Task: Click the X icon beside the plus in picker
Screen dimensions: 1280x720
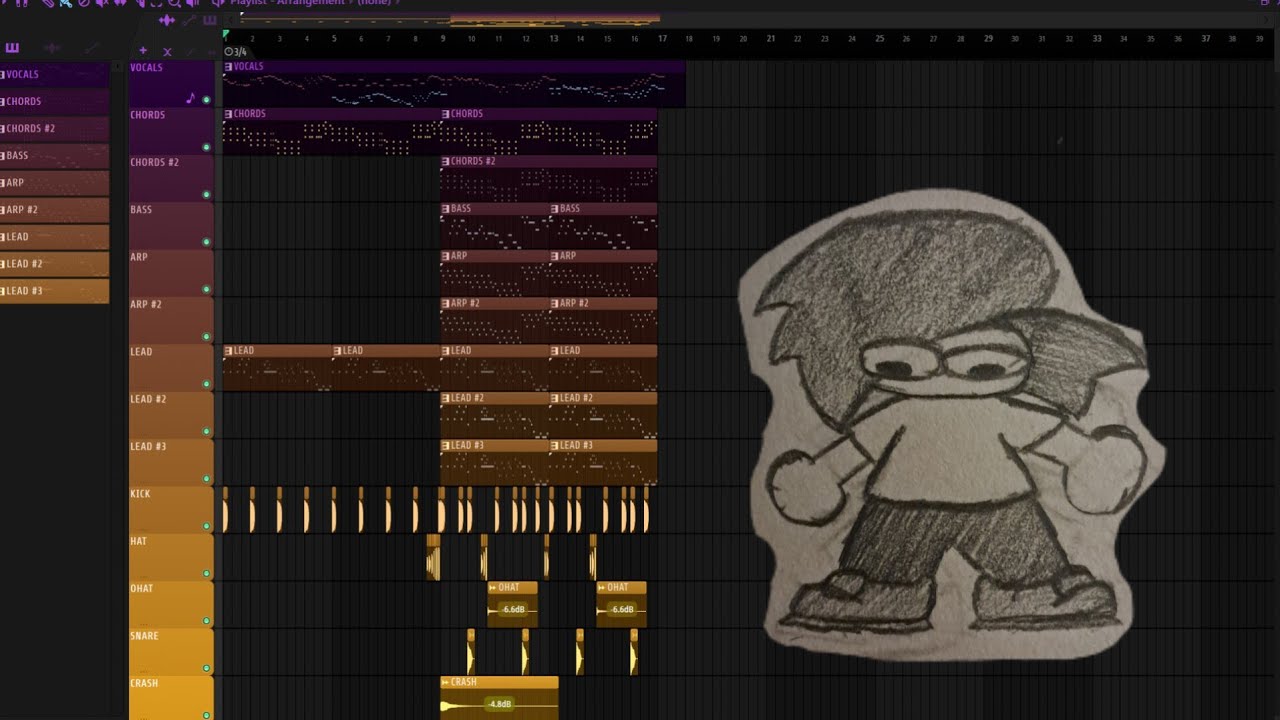Action: (167, 51)
